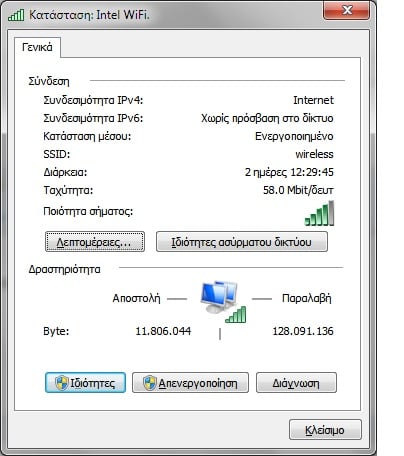The image size is (404, 456).
Task: Click the IPv4 connectivity Internet value
Action: [313, 100]
